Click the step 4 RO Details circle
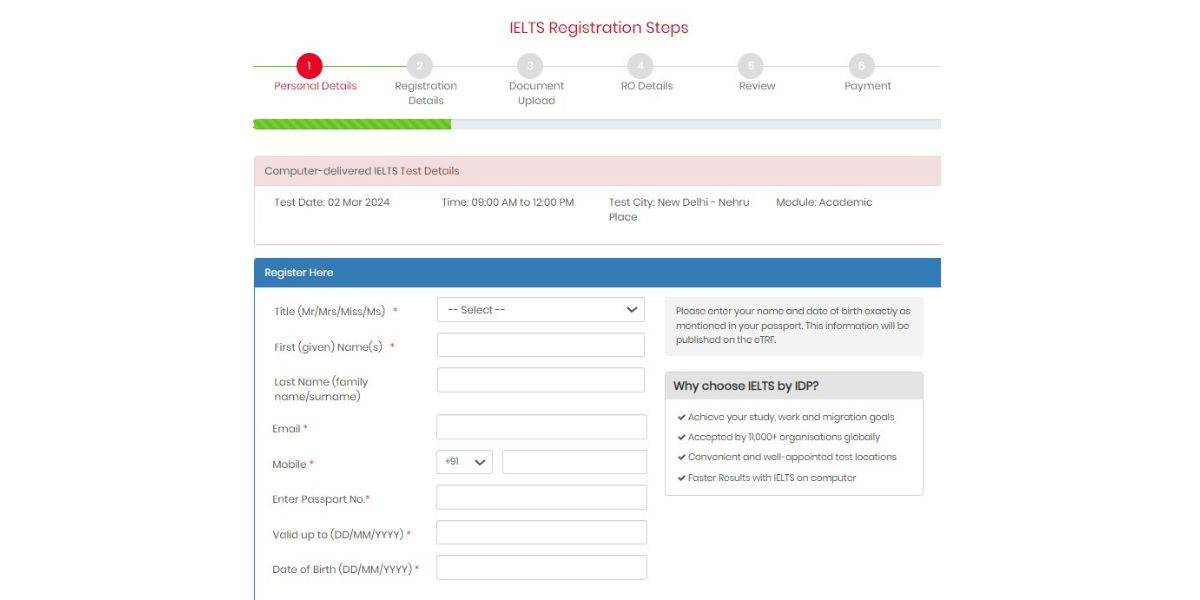This screenshot has height=600, width=1200. pos(641,66)
